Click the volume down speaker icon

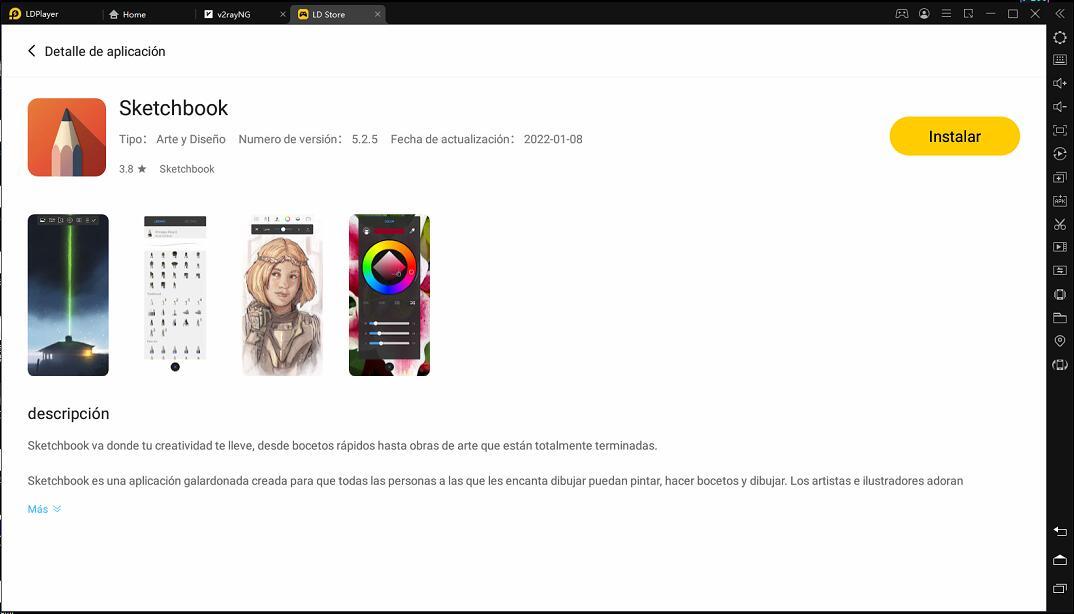[1060, 107]
